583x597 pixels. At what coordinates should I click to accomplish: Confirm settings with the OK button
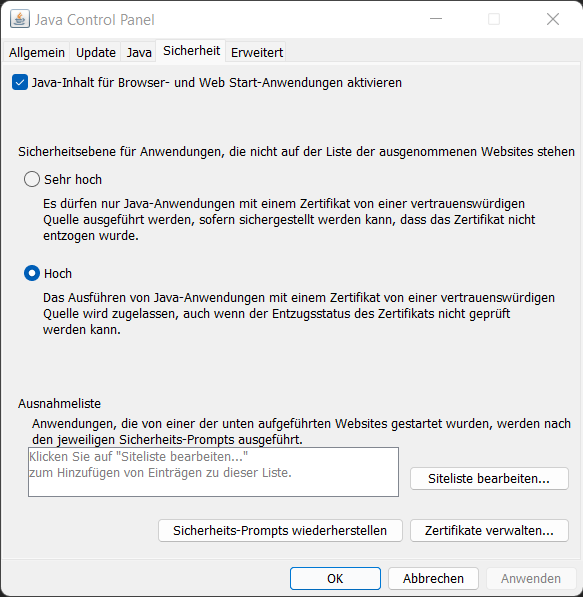(335, 578)
